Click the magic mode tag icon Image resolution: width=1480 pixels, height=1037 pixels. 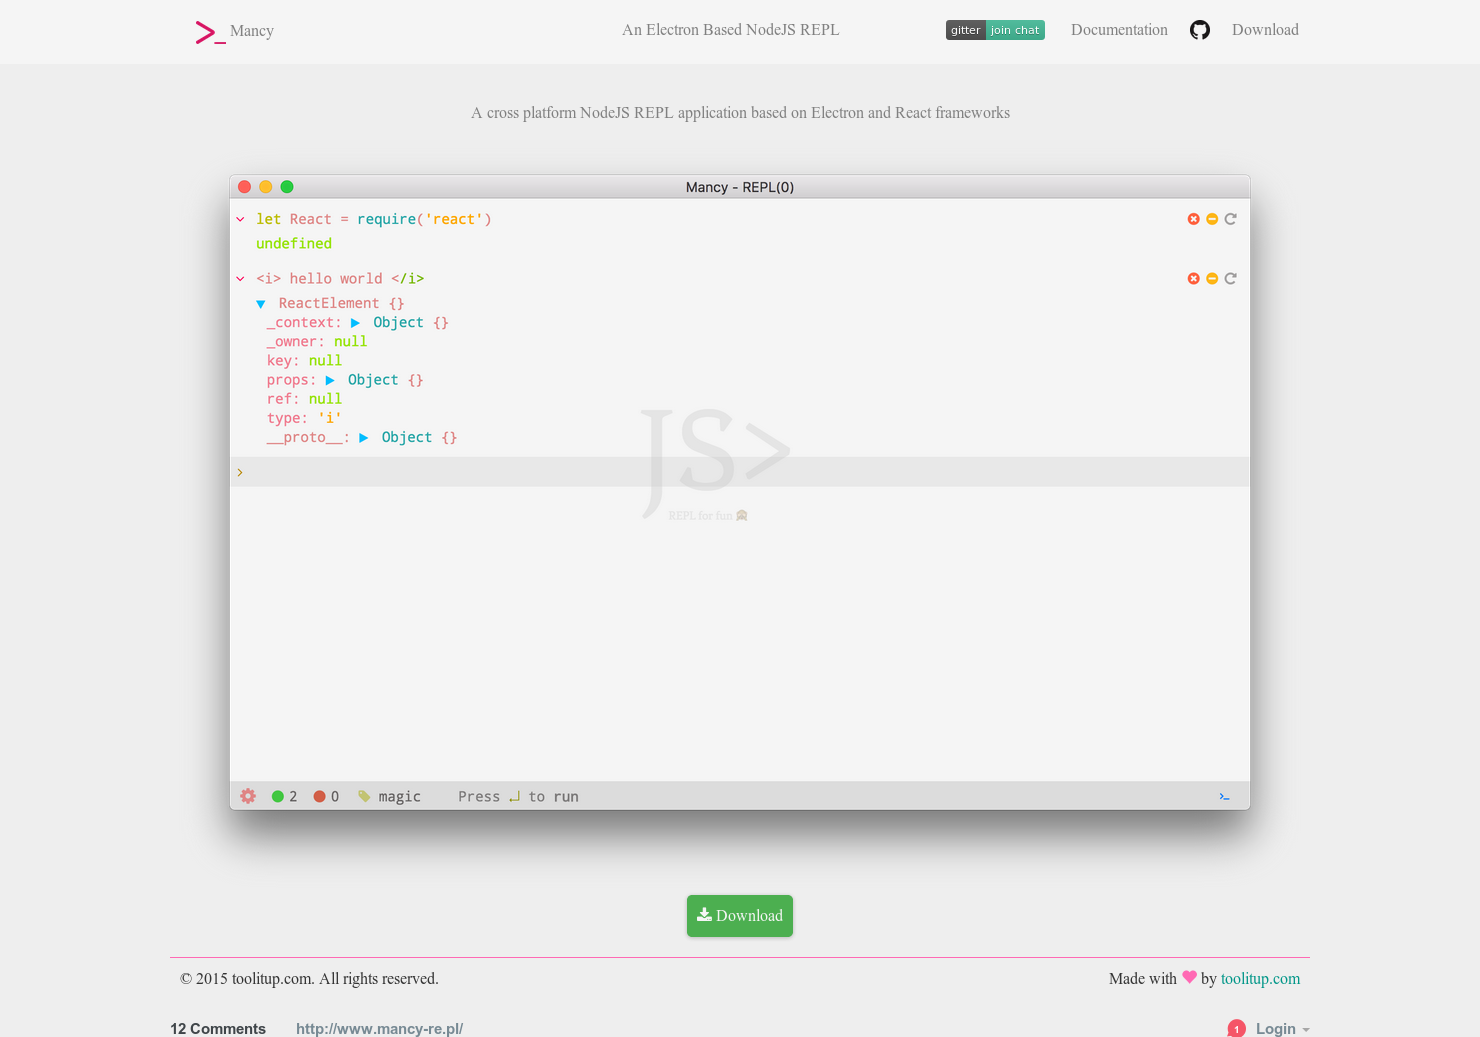point(364,797)
